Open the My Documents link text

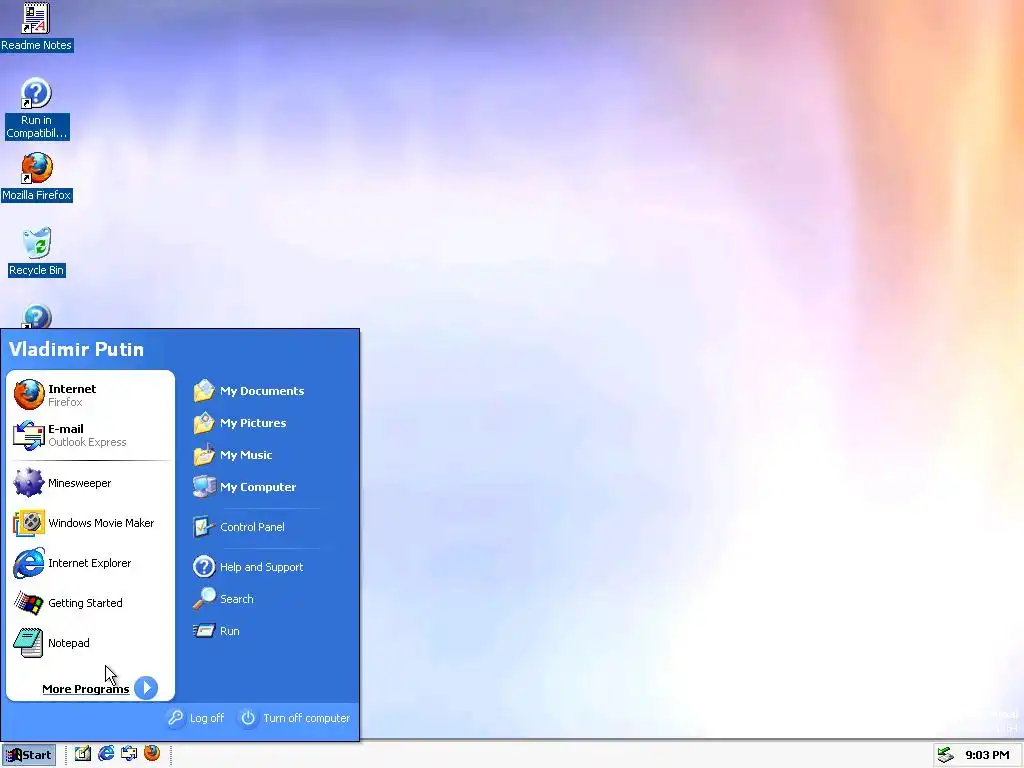pos(262,391)
